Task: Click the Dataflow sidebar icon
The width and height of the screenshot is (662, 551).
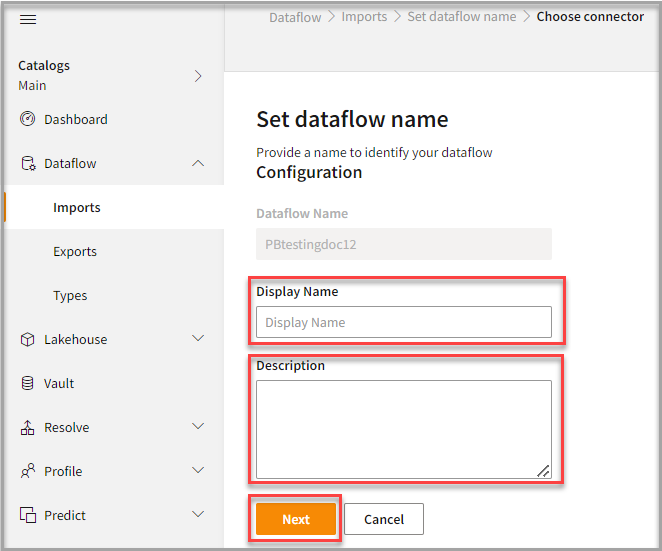Action: (x=28, y=164)
